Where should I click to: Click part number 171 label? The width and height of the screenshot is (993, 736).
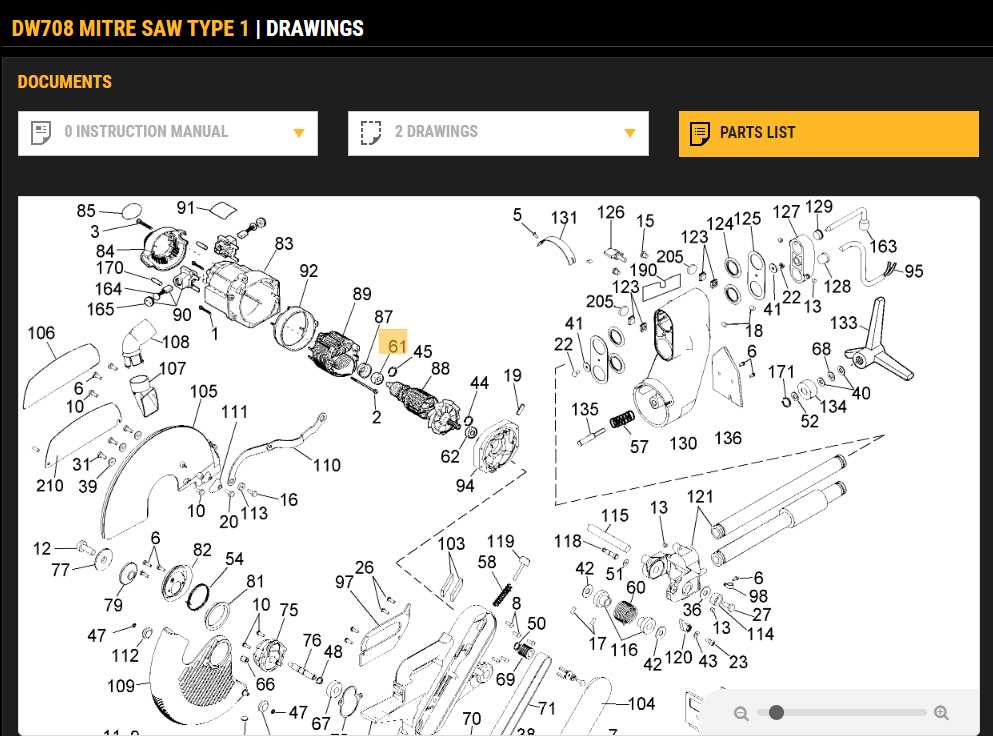click(x=781, y=372)
